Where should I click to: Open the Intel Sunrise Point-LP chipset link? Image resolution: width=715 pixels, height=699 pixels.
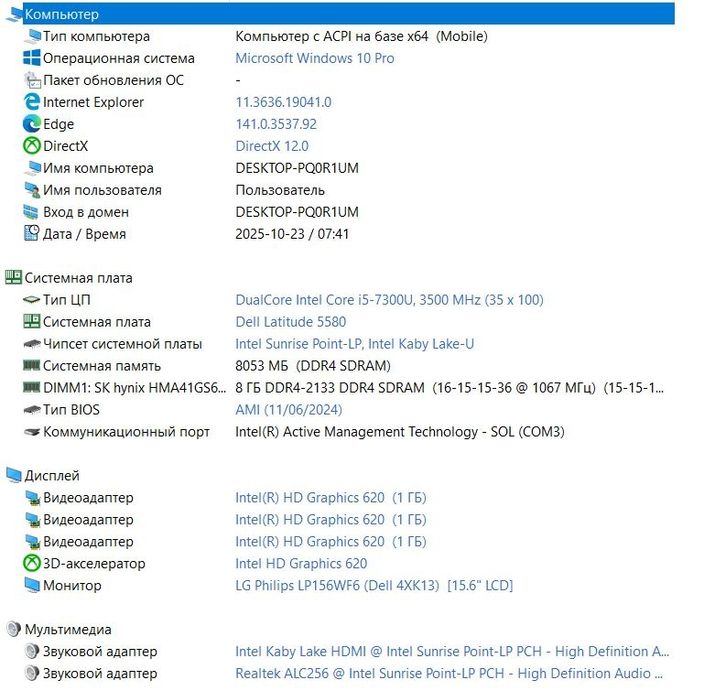[x=355, y=344]
